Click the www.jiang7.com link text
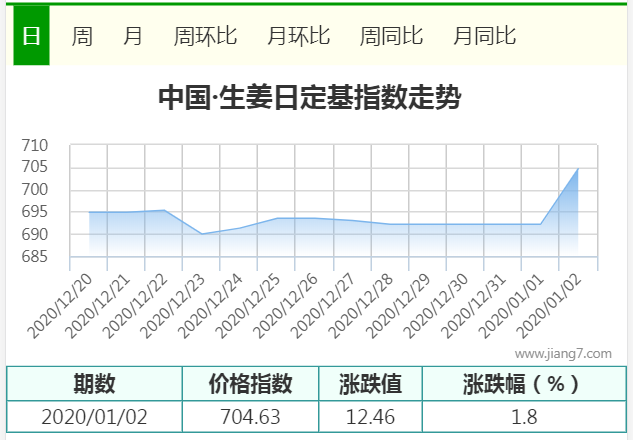633x440 pixels. tap(563, 354)
